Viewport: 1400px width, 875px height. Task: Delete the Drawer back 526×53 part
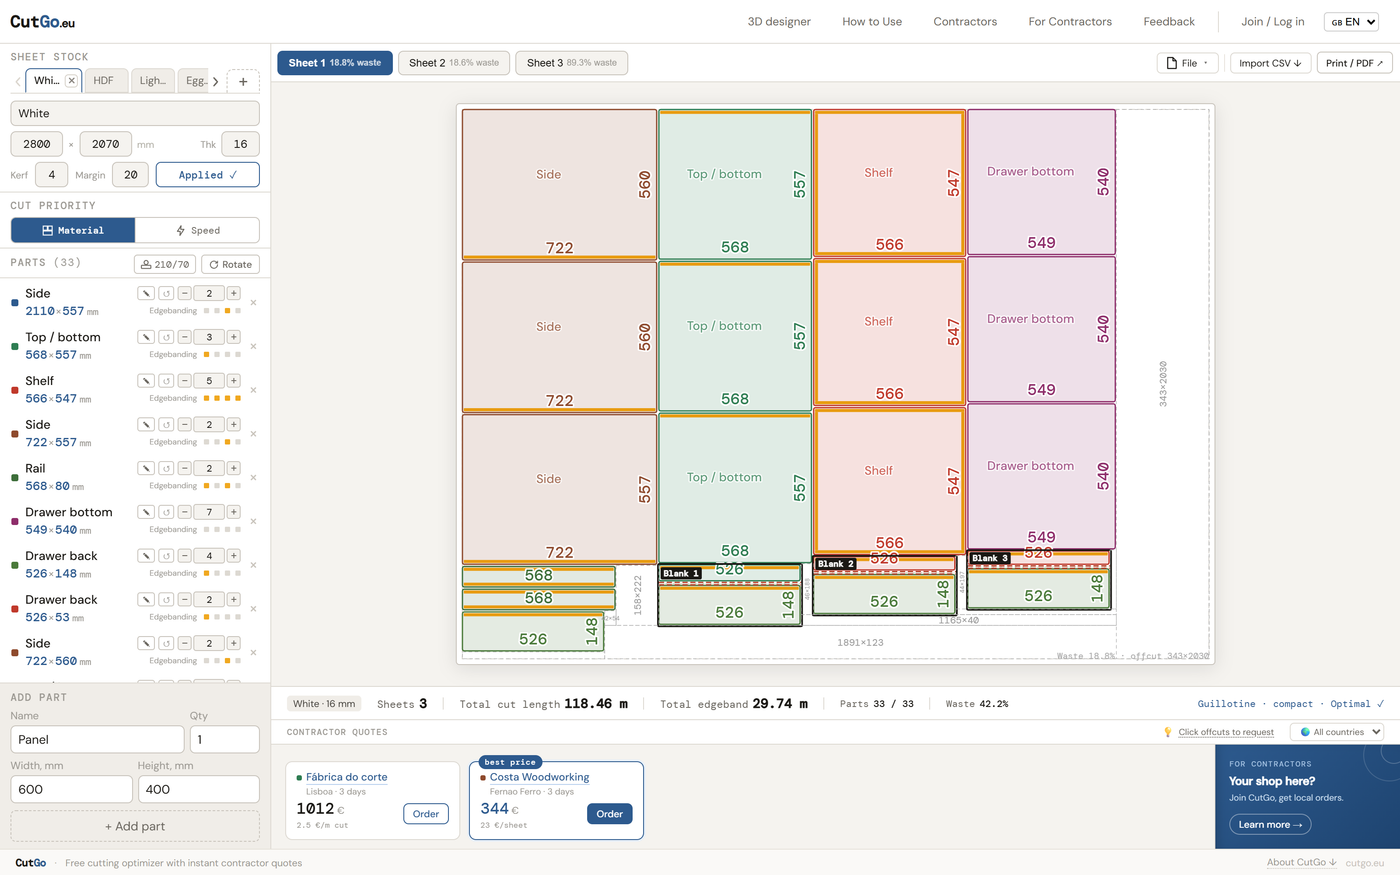click(253, 609)
